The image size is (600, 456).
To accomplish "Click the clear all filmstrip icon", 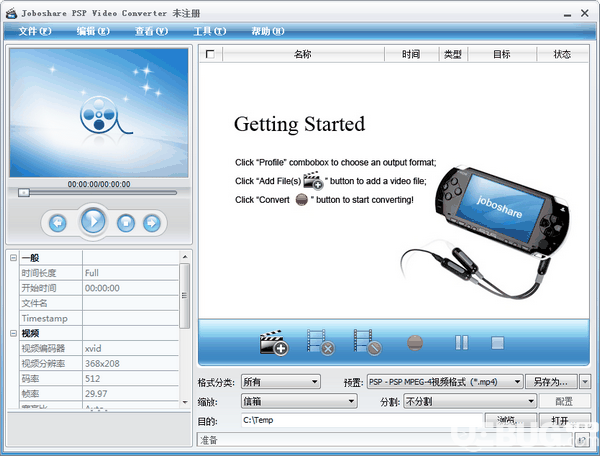I will pos(367,342).
